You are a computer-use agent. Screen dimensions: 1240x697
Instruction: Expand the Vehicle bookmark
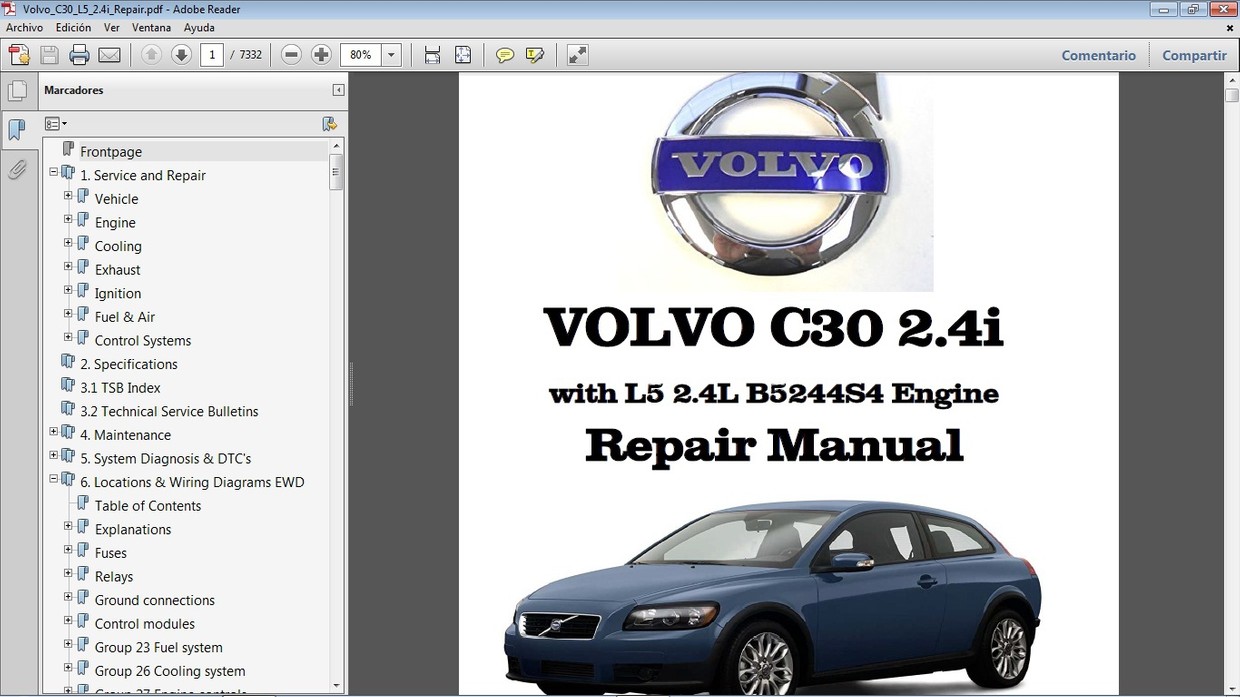pos(68,196)
